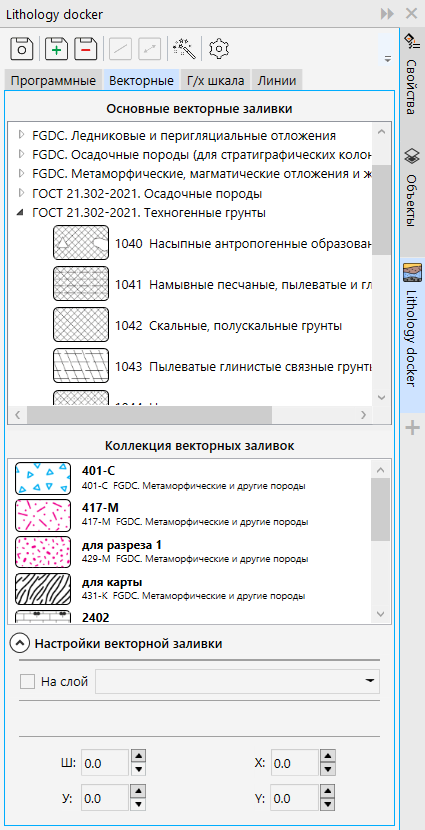The height and width of the screenshot is (830, 425).
Task: Decrease the X value with down arrow
Action: 328,769
